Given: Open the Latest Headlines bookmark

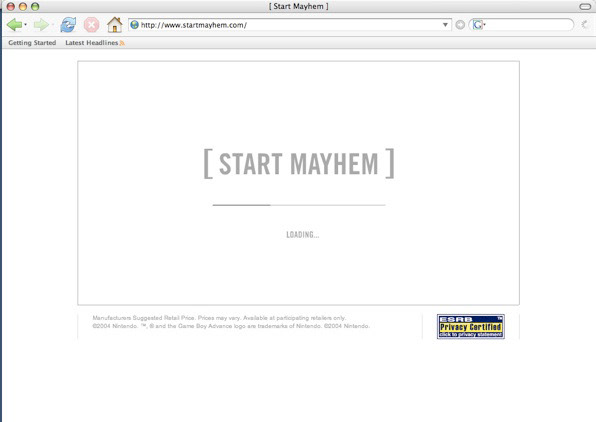Looking at the screenshot, I should (92, 43).
